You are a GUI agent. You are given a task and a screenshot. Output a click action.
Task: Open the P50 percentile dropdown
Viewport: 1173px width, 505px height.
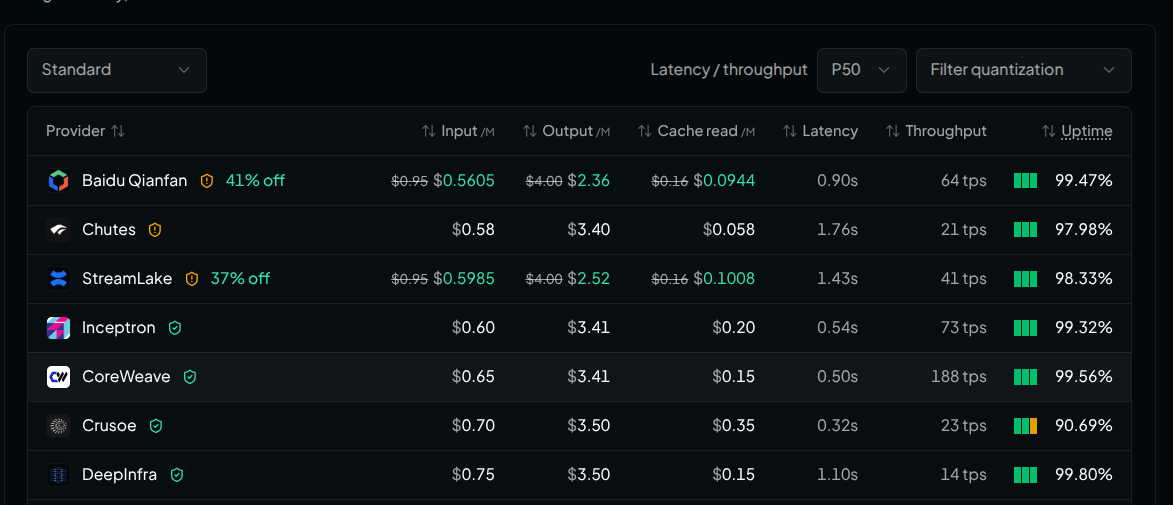[862, 70]
